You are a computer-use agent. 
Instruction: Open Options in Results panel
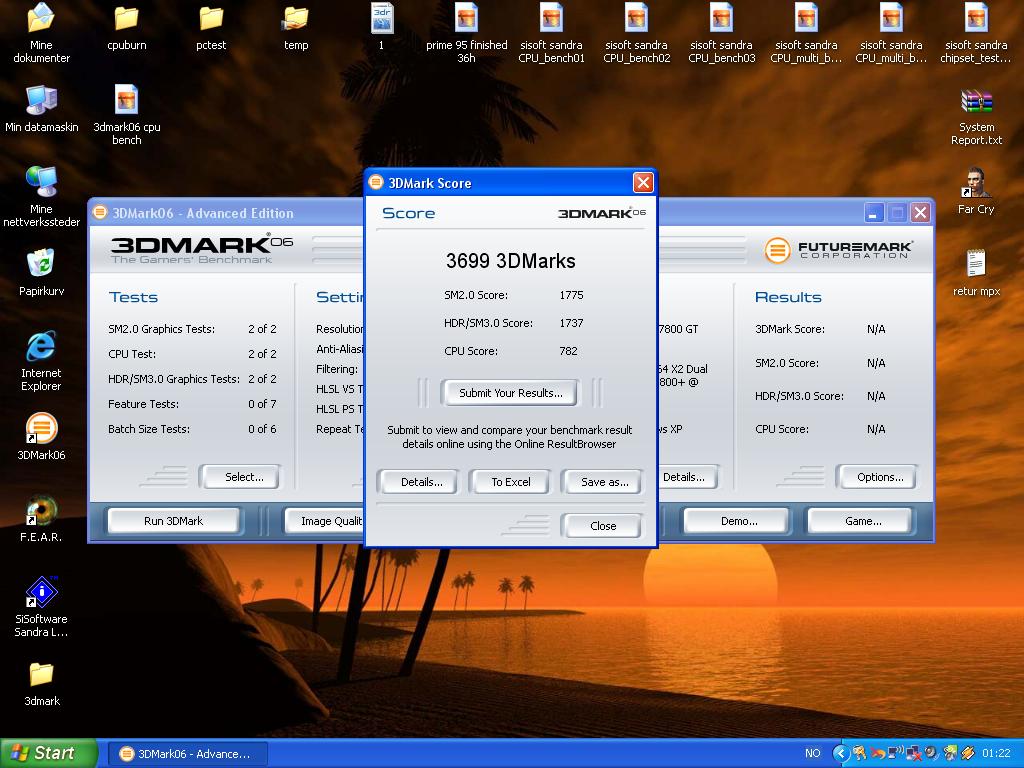pyautogui.click(x=880, y=477)
